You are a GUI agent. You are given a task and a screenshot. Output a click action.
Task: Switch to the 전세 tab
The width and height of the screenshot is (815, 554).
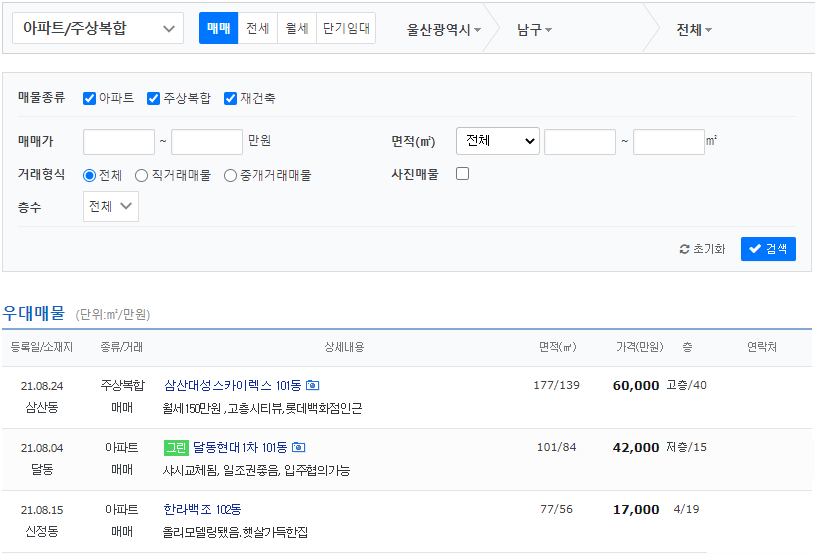coord(258,28)
